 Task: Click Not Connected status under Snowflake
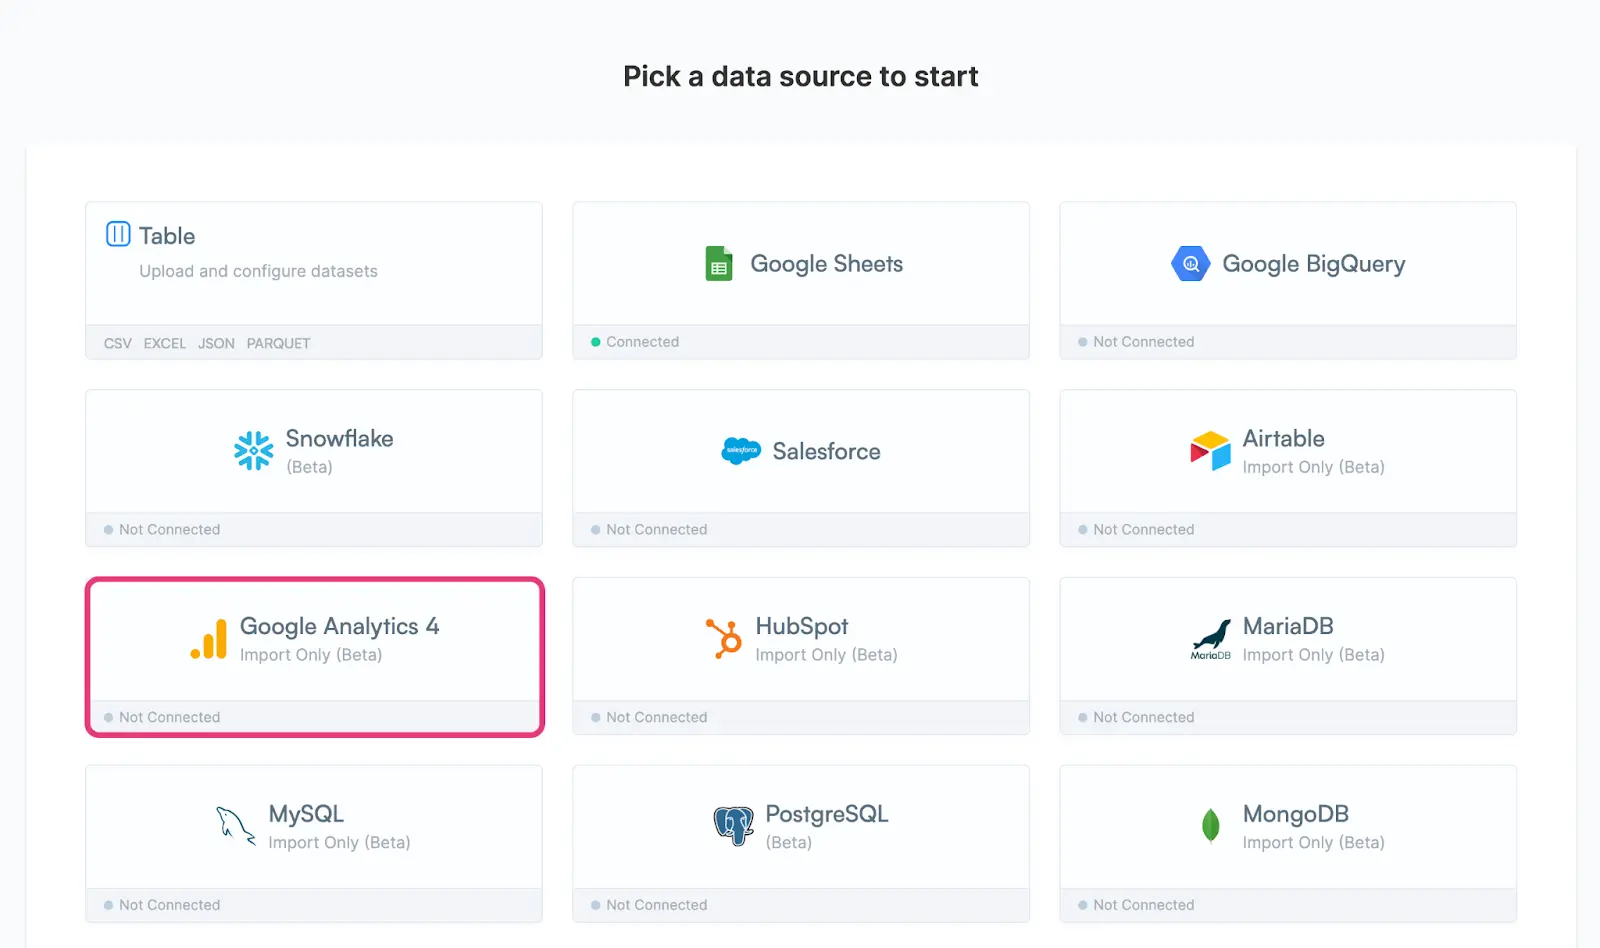tap(168, 529)
